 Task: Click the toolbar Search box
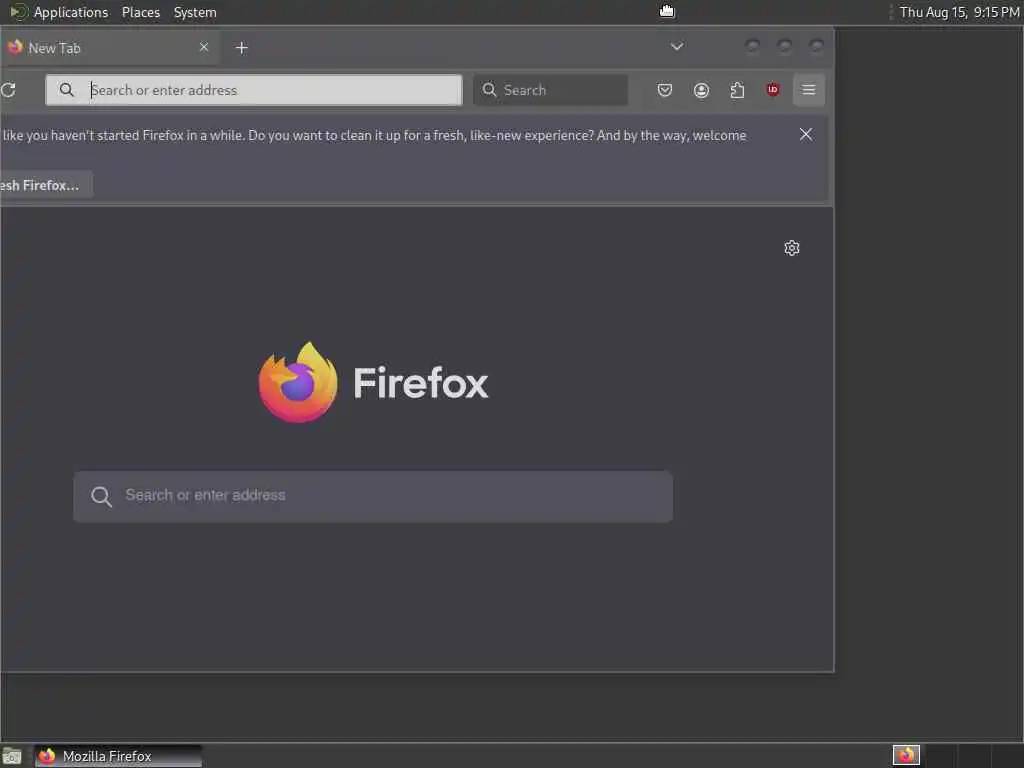pos(550,90)
